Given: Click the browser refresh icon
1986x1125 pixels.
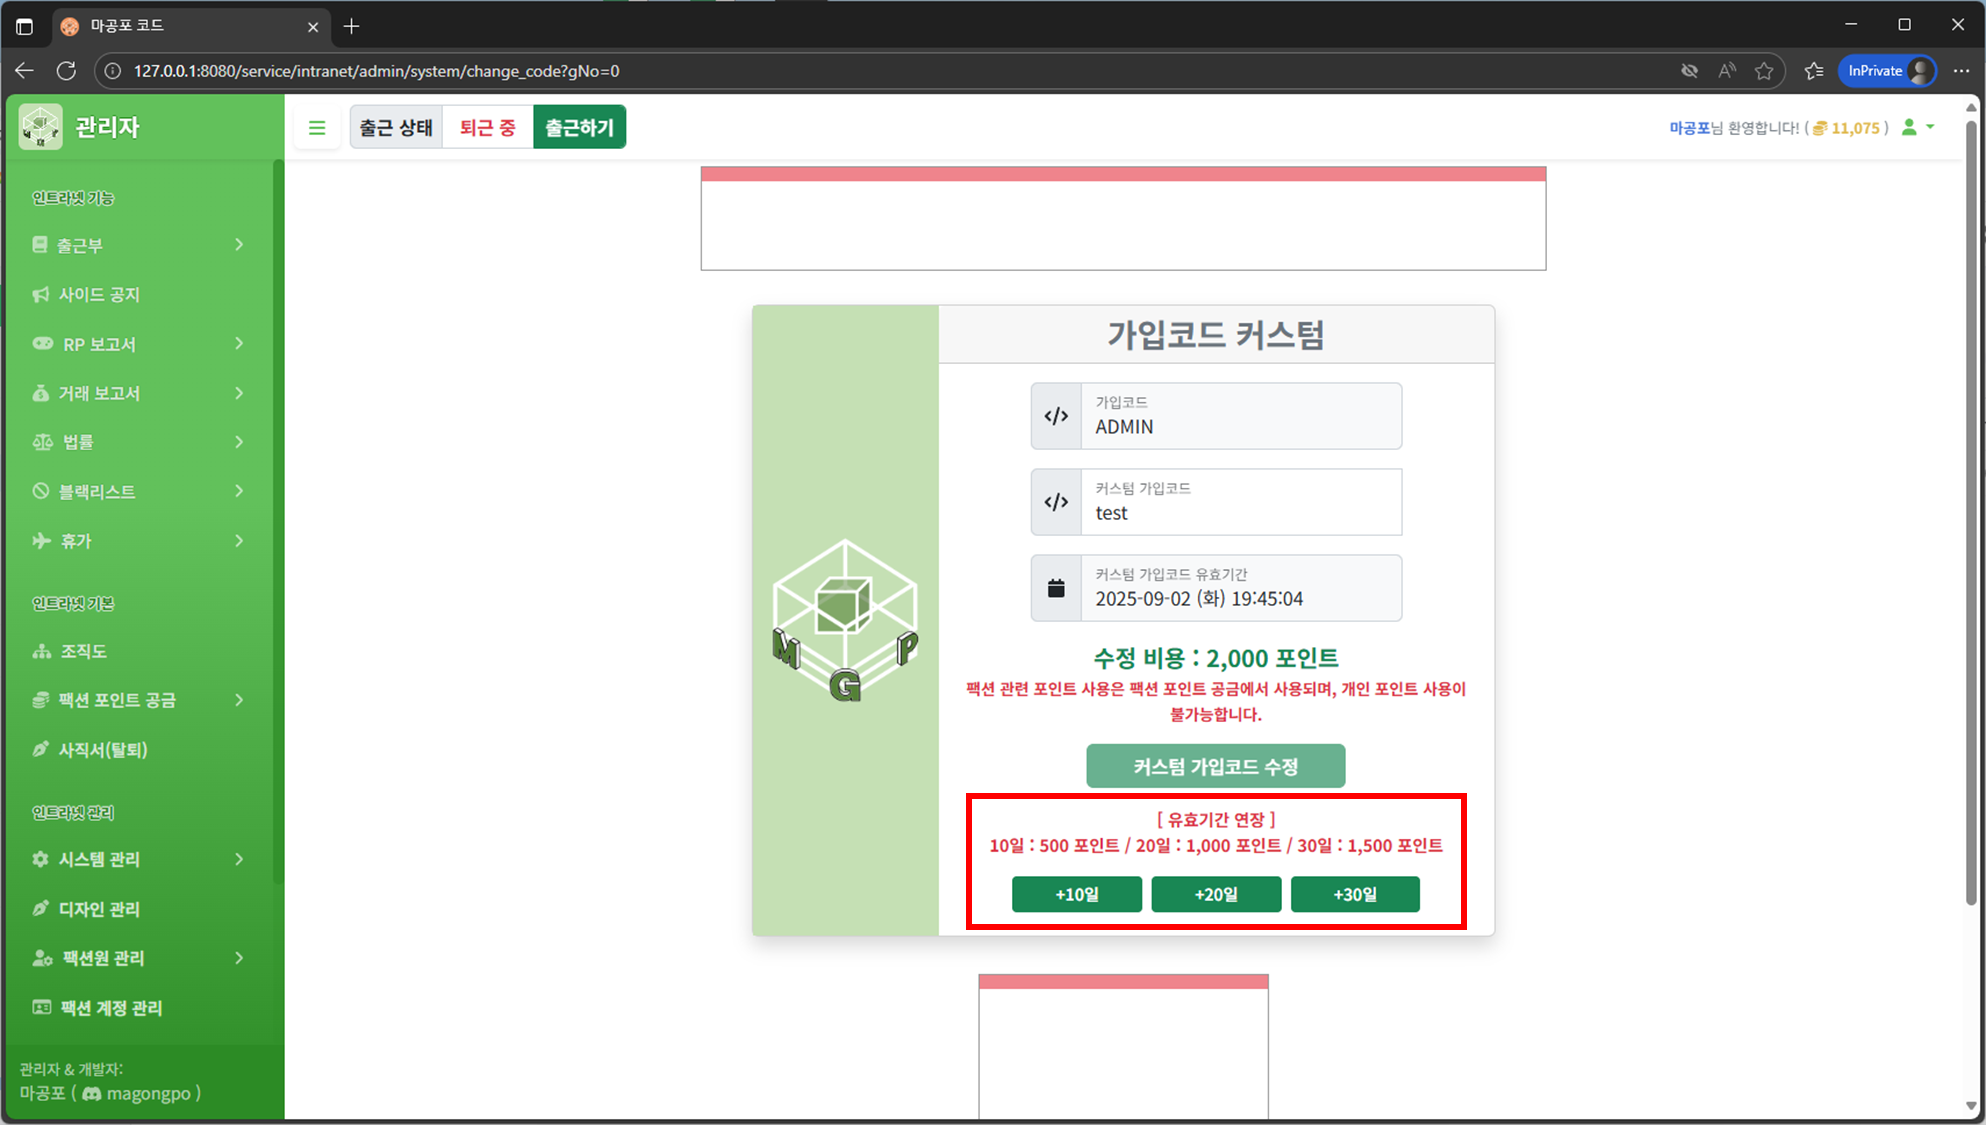Looking at the screenshot, I should tap(66, 71).
